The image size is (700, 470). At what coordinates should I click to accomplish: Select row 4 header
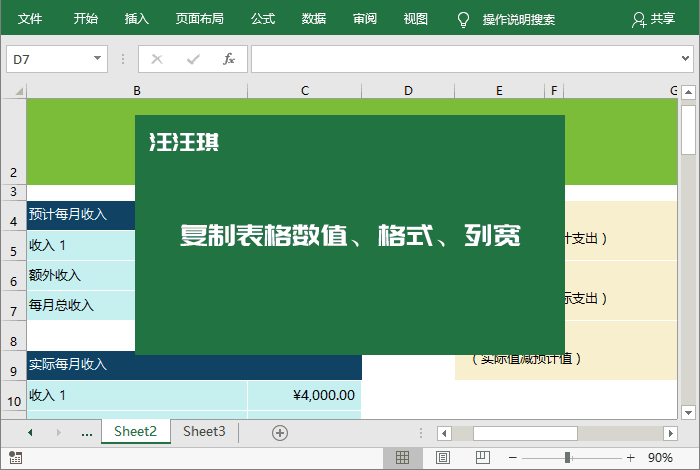13,216
